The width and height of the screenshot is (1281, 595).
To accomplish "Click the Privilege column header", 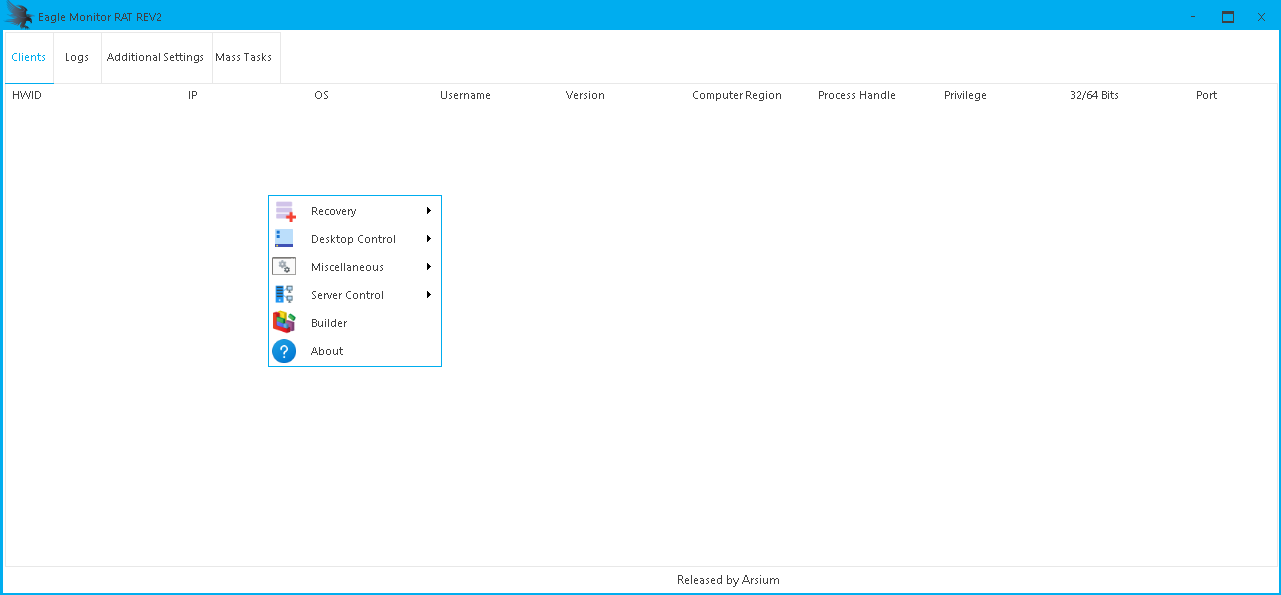I will (965, 96).
